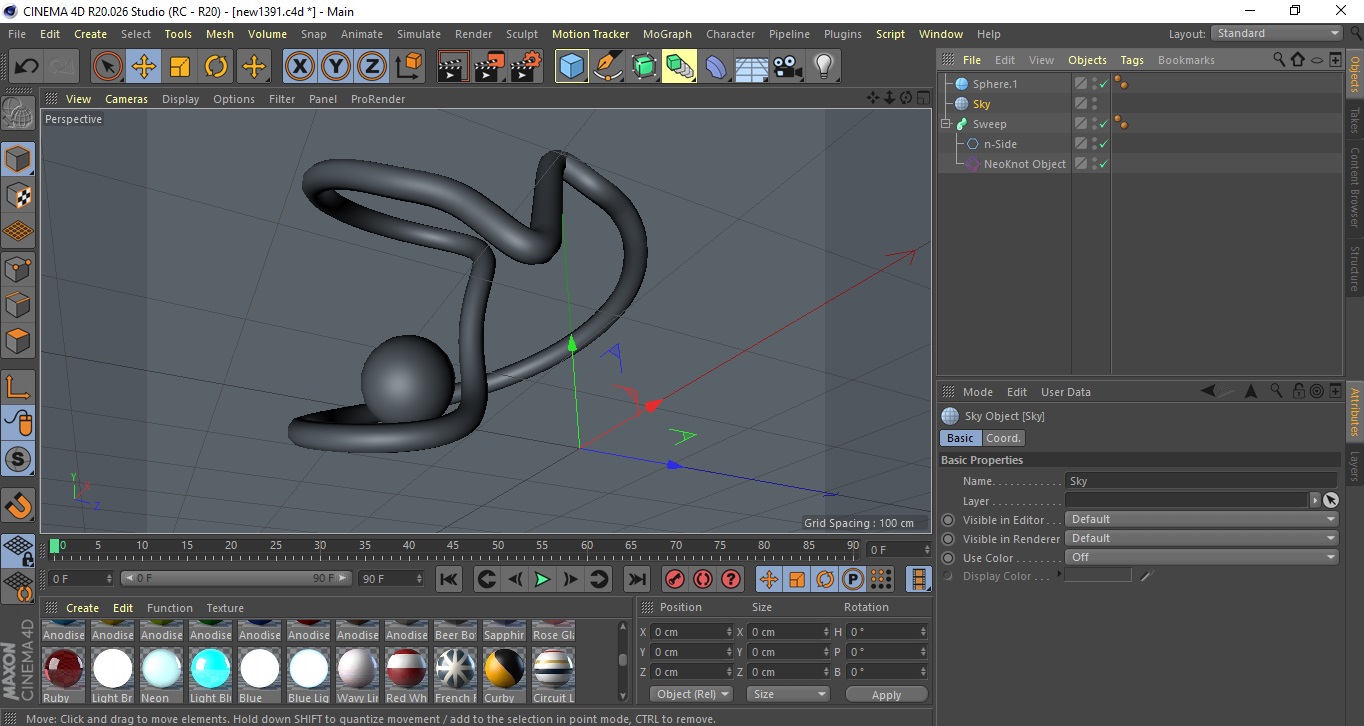Toggle Sky object visibility dots

(1094, 104)
